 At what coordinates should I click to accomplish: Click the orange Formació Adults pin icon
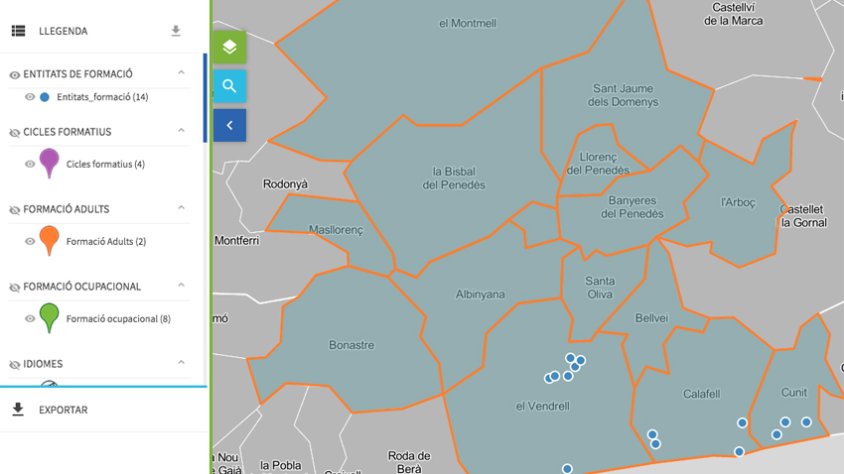pos(49,240)
